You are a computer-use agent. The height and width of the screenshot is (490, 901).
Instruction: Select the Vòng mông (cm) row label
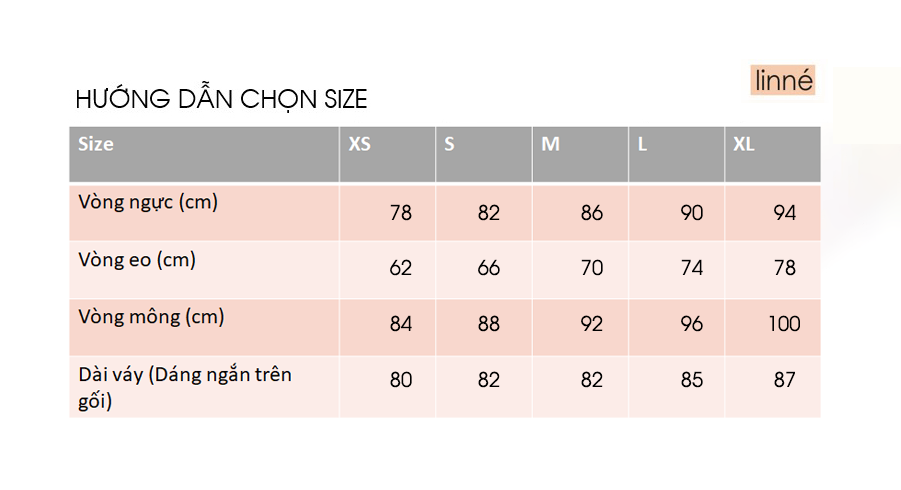pyautogui.click(x=151, y=318)
